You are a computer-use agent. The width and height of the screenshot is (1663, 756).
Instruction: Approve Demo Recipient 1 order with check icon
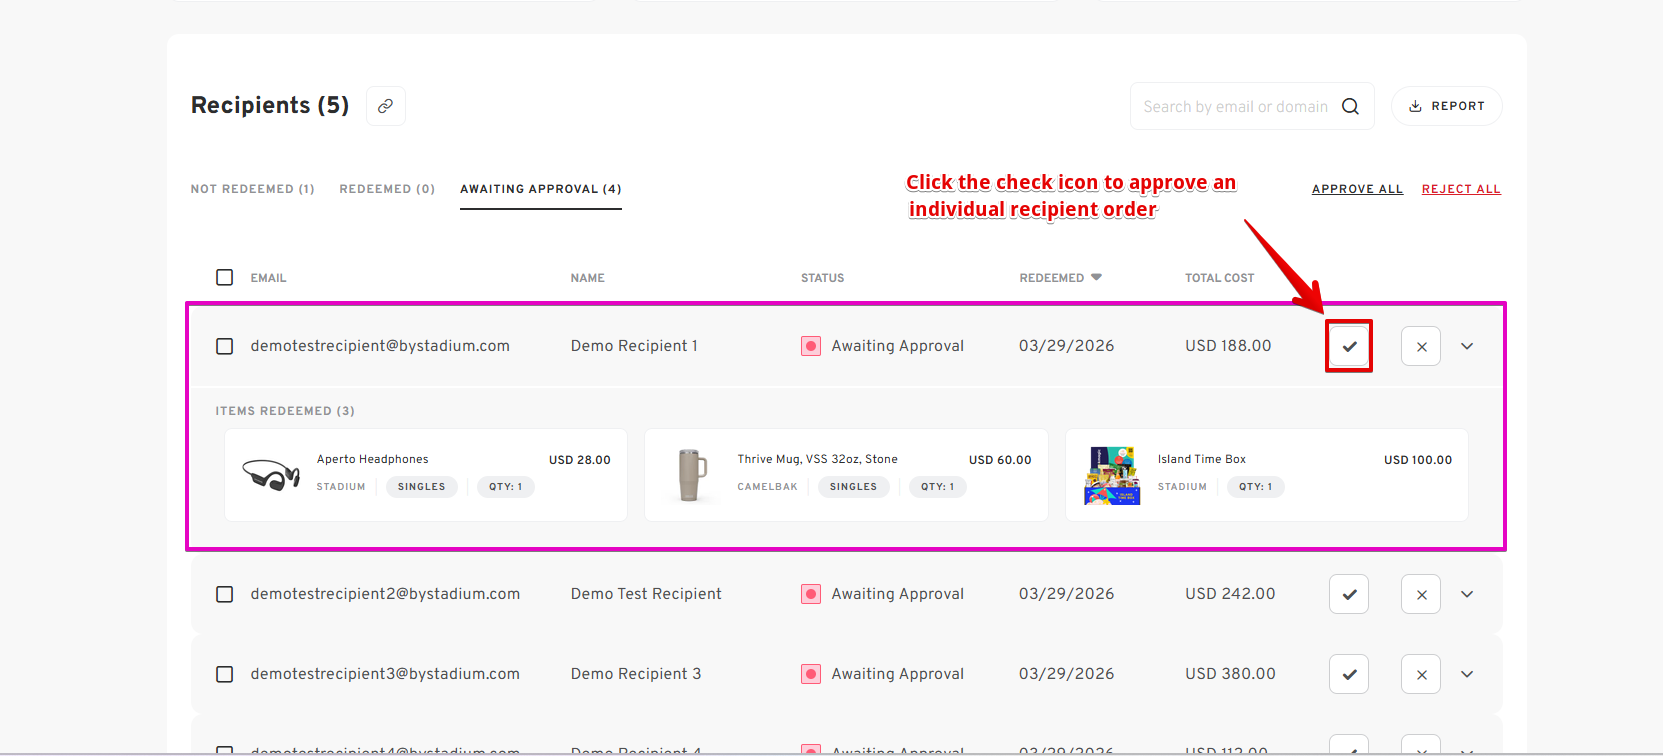[1349, 346]
